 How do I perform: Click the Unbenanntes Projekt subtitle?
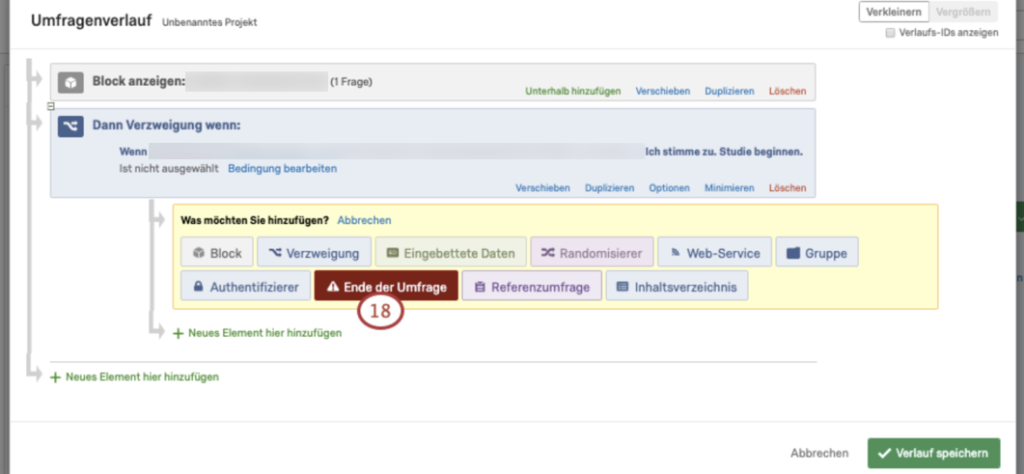(210, 22)
